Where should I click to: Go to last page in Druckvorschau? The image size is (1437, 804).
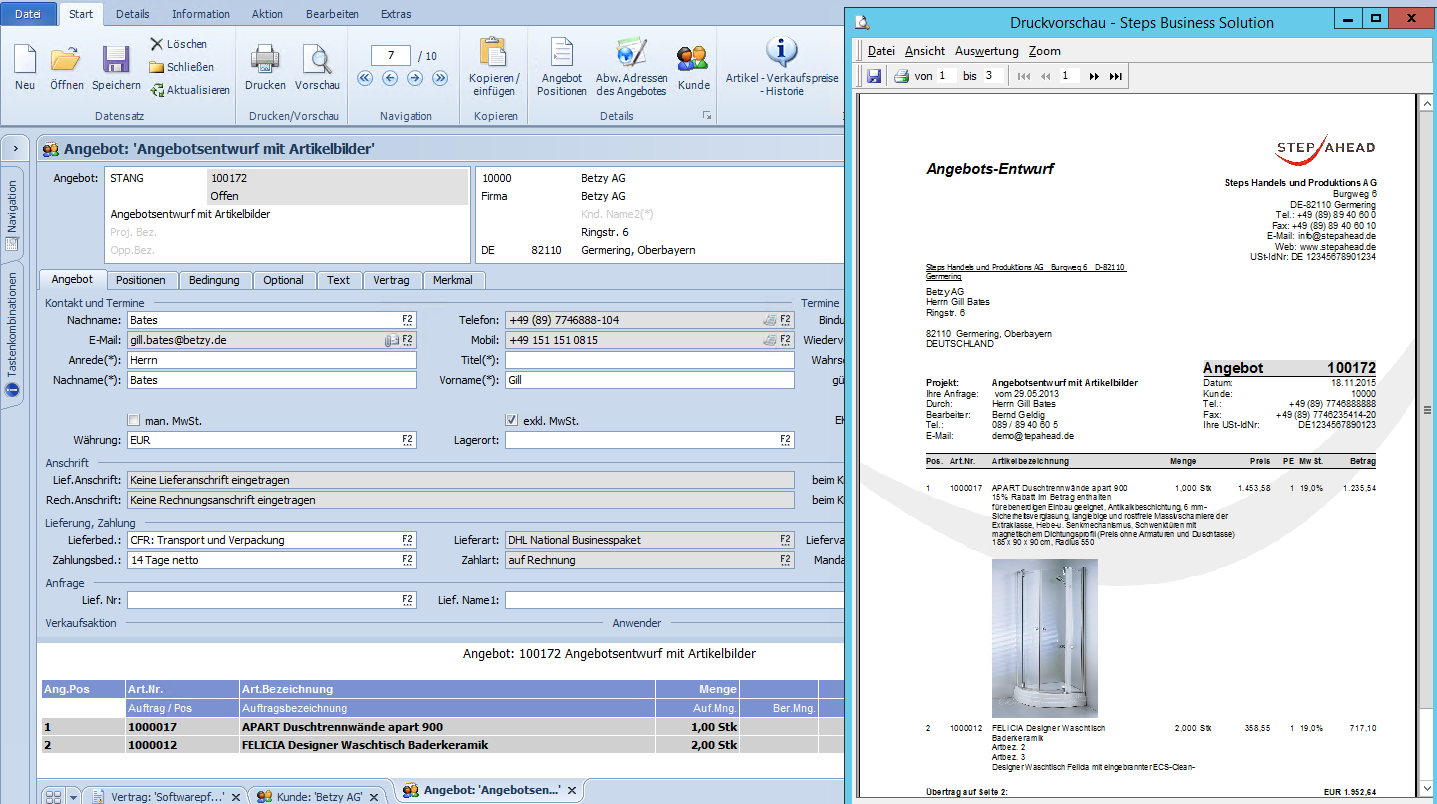point(1116,76)
